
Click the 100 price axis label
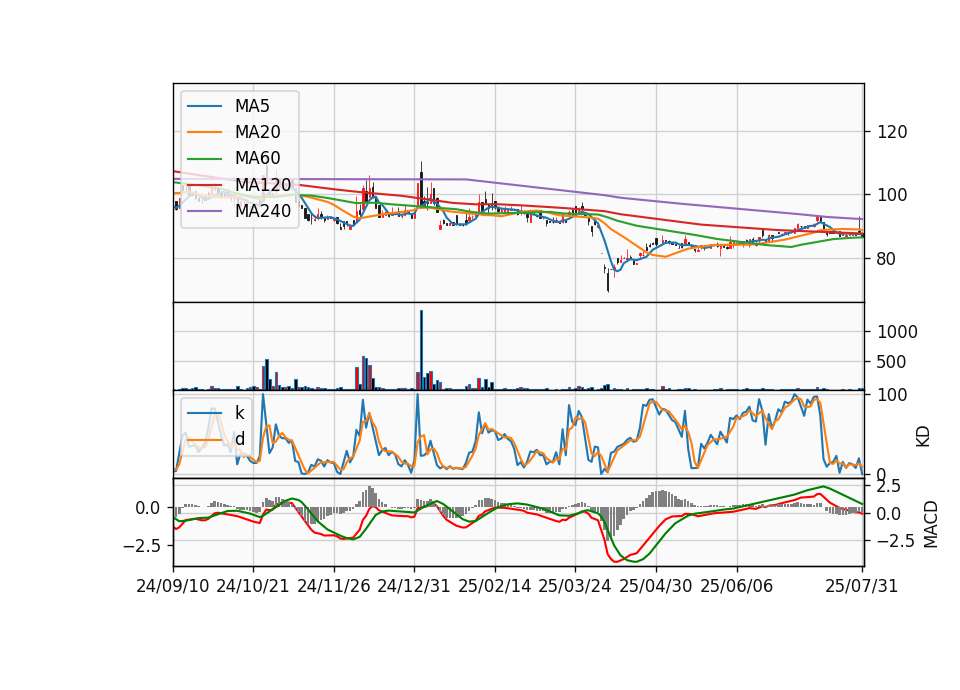point(892,195)
